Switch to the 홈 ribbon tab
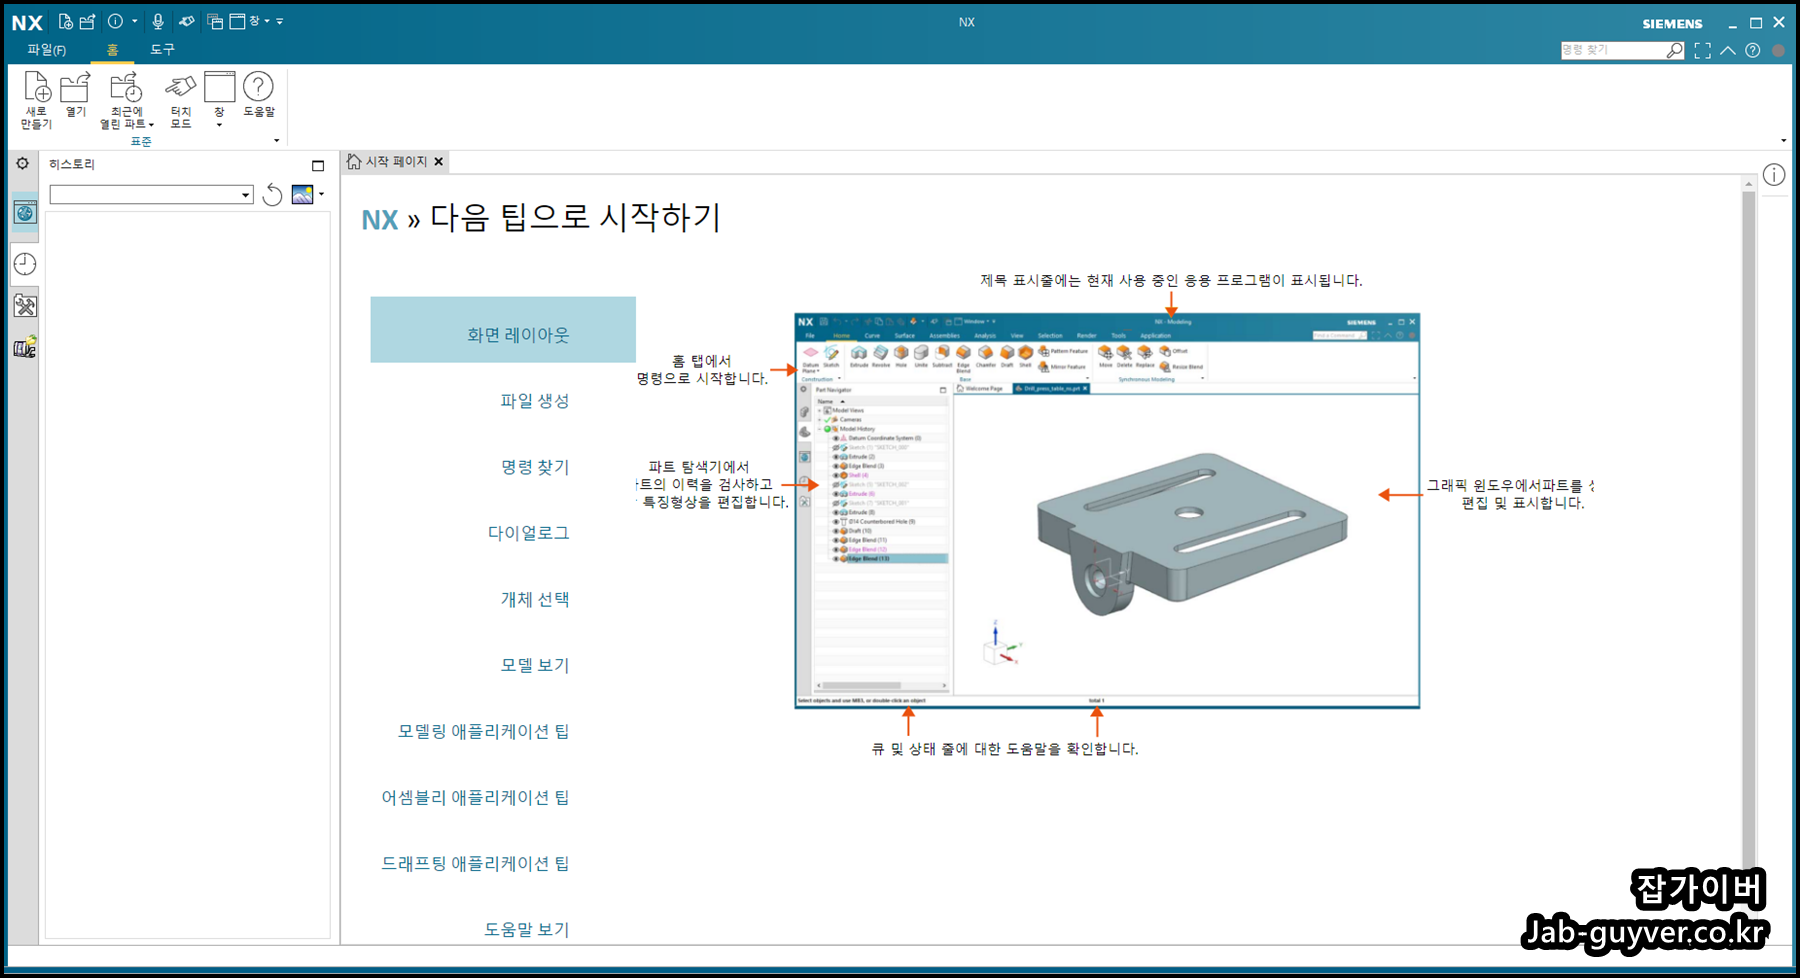 pyautogui.click(x=112, y=49)
